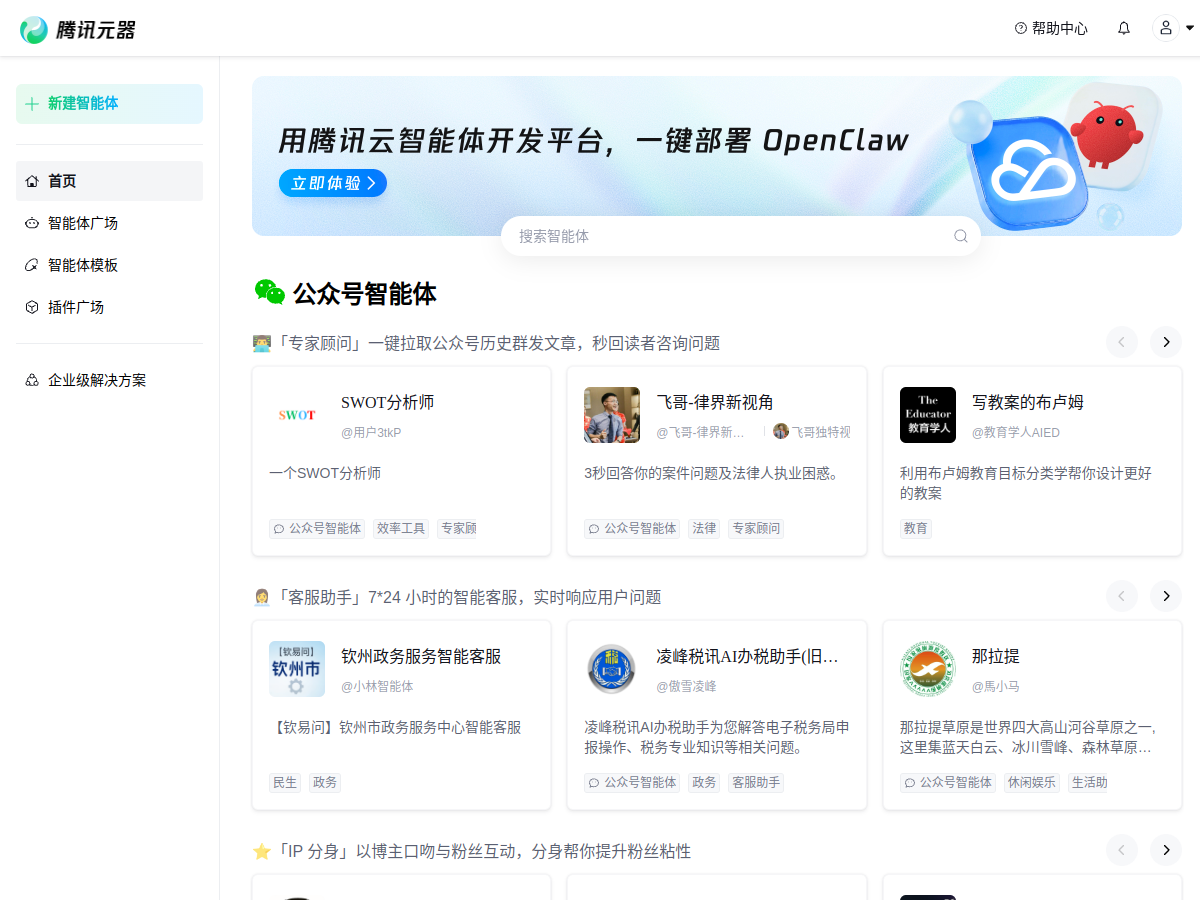Open the 写教案的布卢姆 Educator avatar
Viewport: 1200px width, 900px height.
[x=928, y=415]
